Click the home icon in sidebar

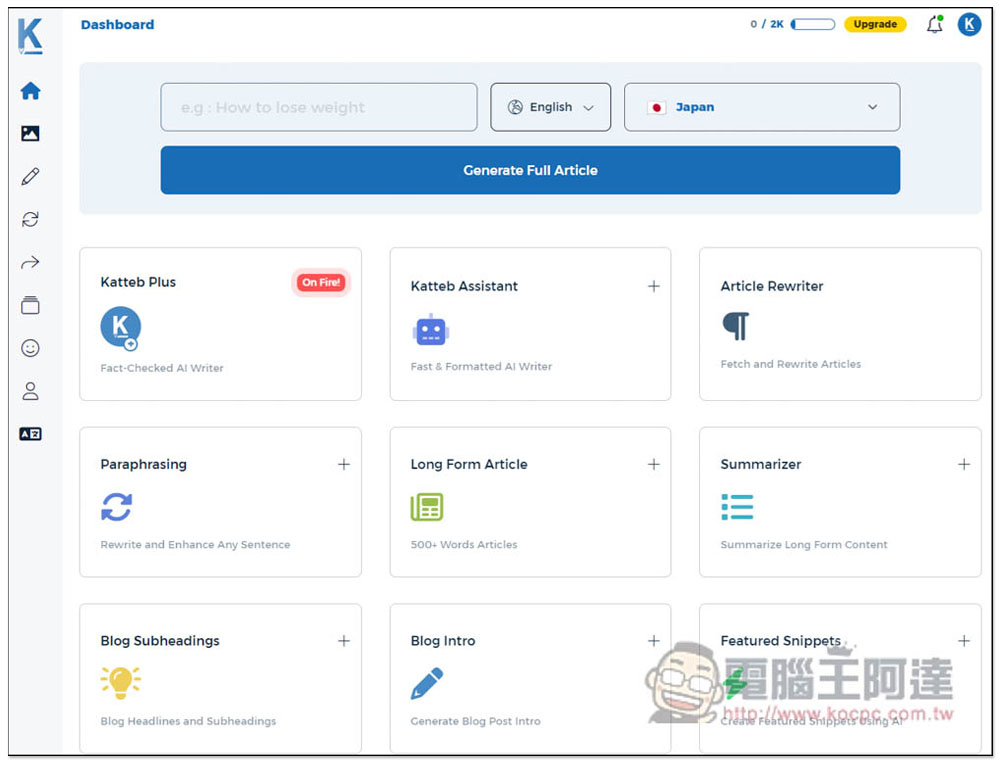coord(30,91)
